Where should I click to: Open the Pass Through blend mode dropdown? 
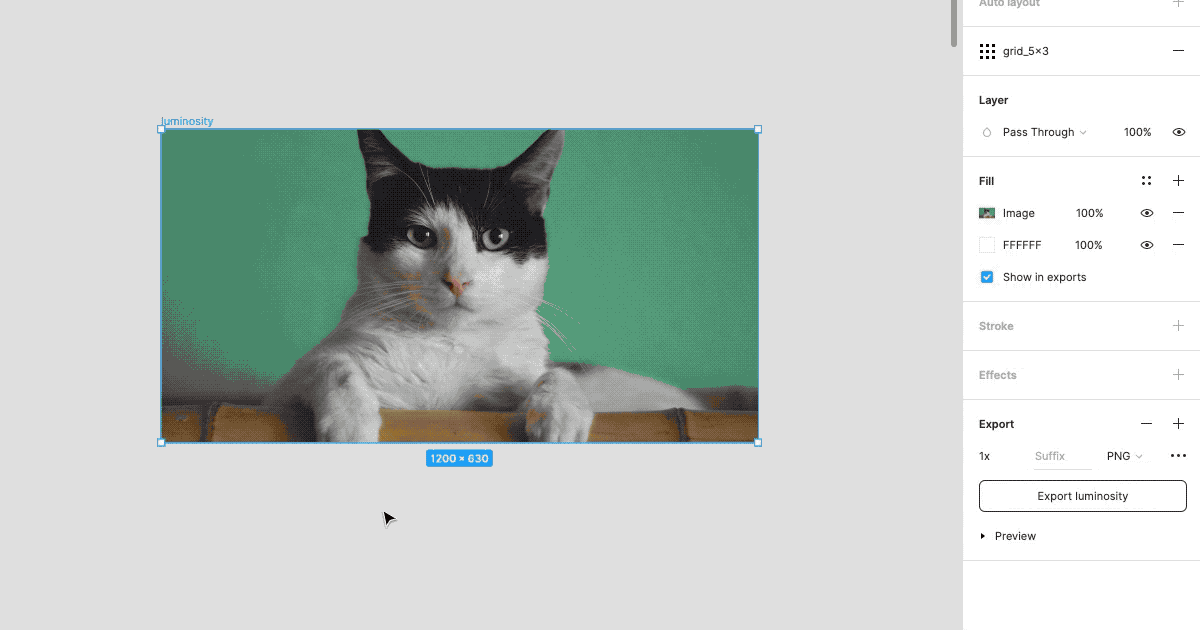1044,132
